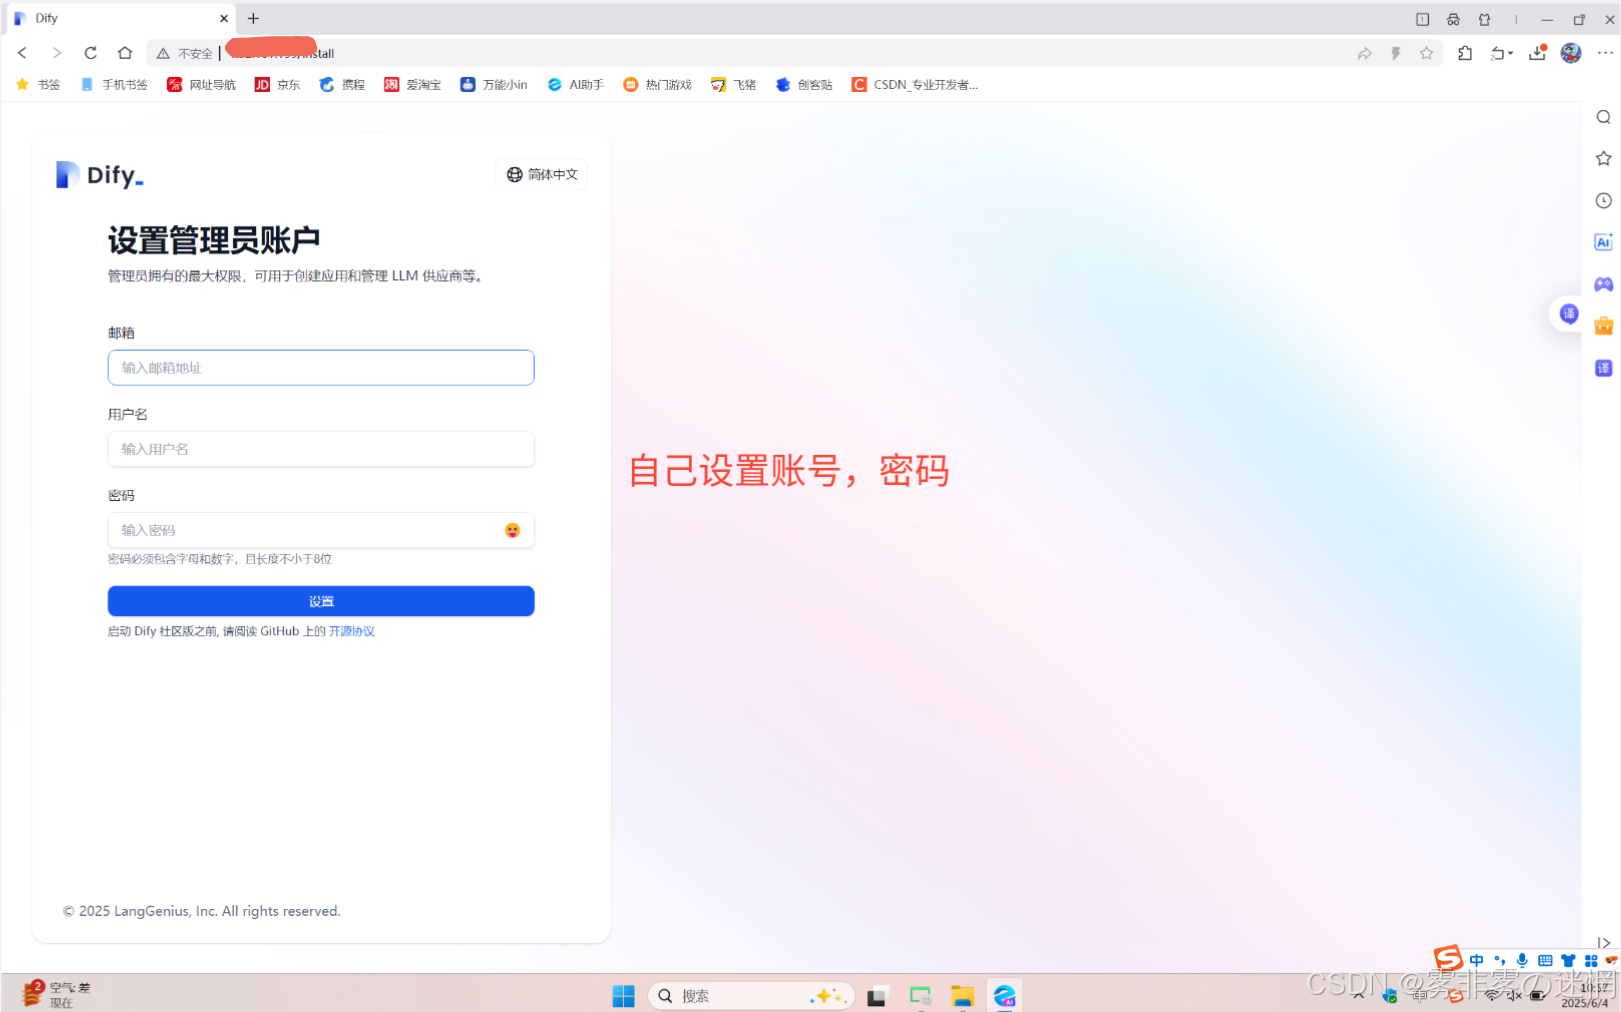
Task: Click the browser forward arrow
Action: (56, 53)
